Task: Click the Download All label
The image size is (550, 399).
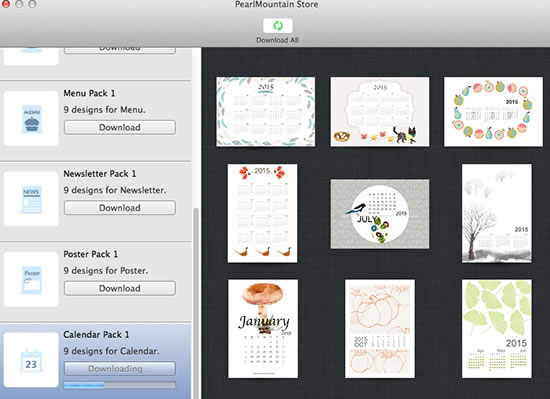Action: coord(277,40)
